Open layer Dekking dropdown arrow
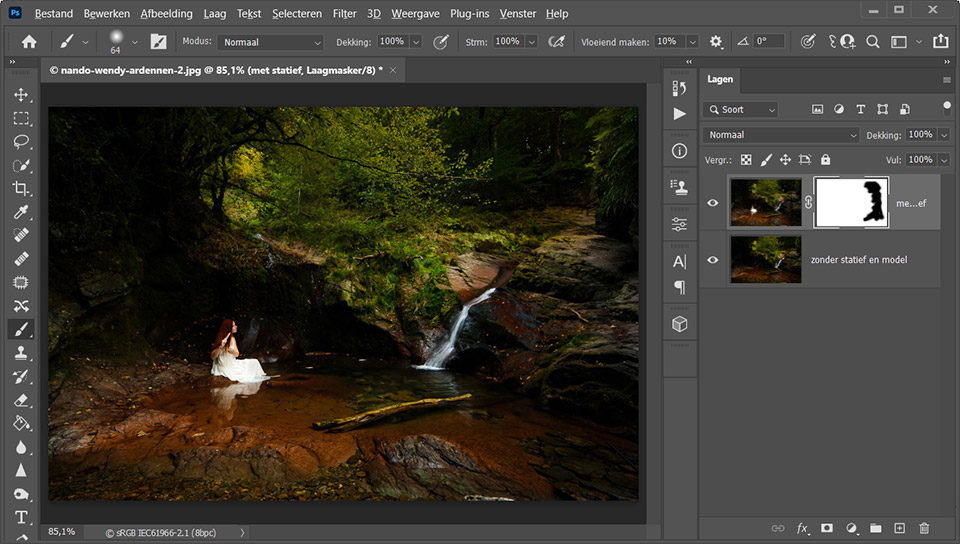This screenshot has height=544, width=960. pos(944,135)
